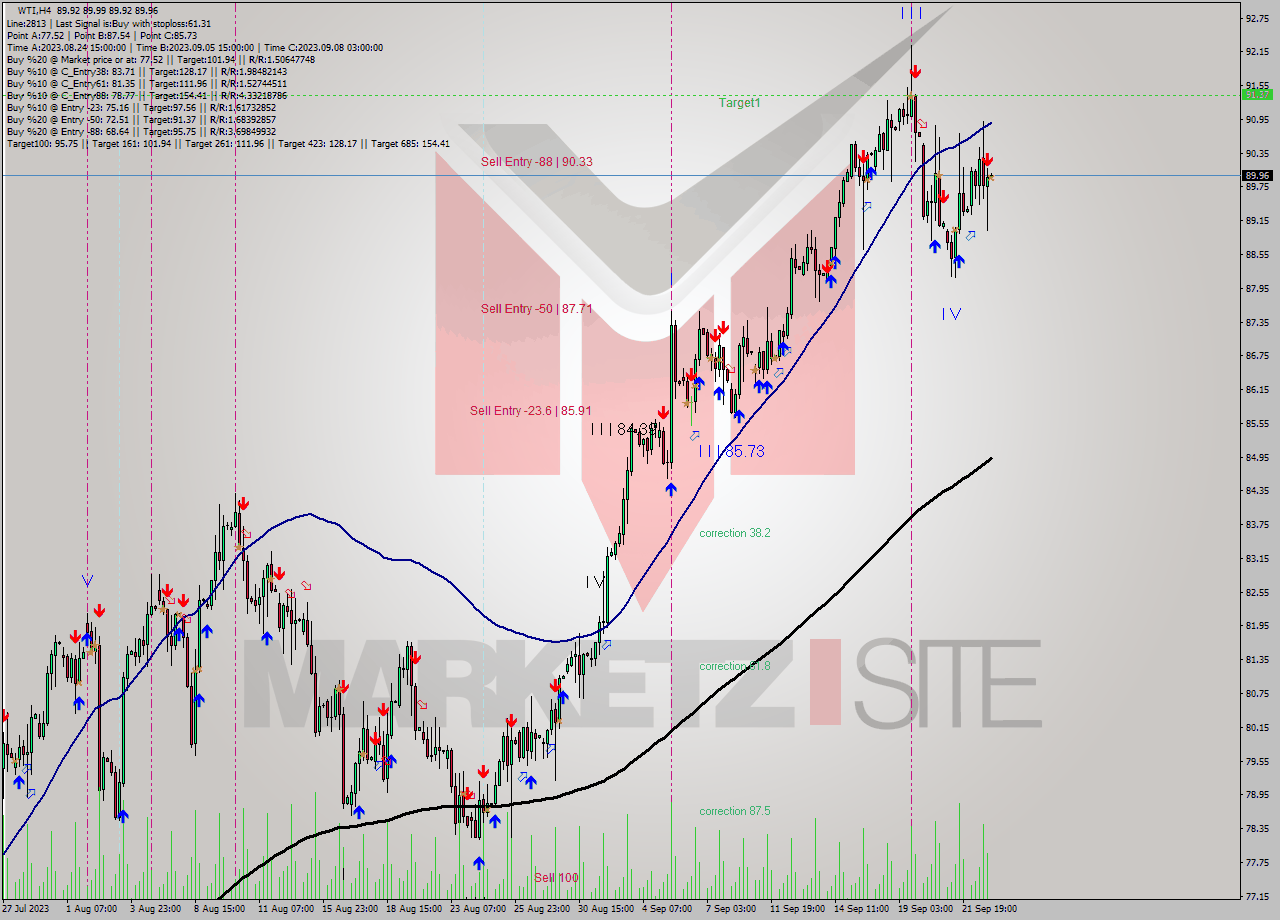Click the 'Sell Entry -23.6 | 85.91' label
Screen dimensions: 1280x920
click(531, 411)
